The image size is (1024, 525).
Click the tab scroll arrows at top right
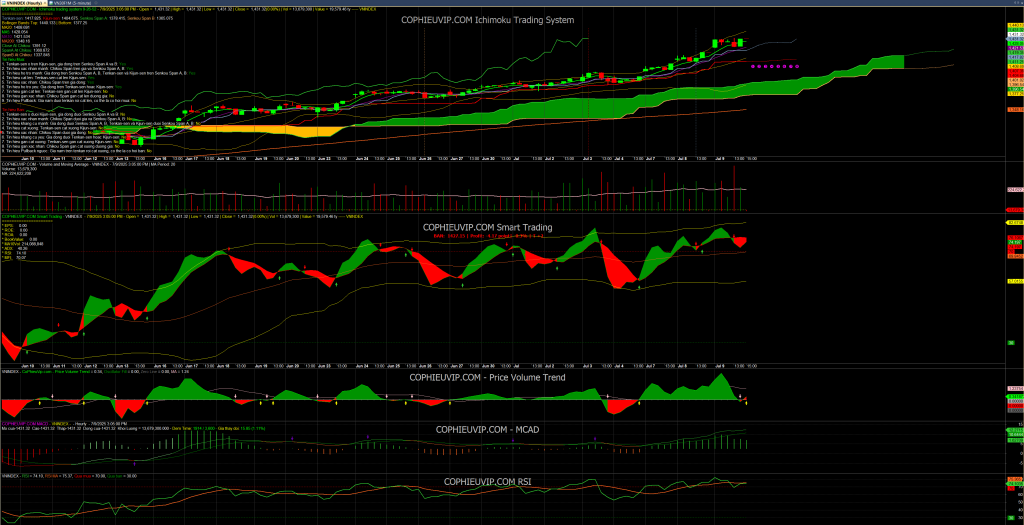(1018, 3)
